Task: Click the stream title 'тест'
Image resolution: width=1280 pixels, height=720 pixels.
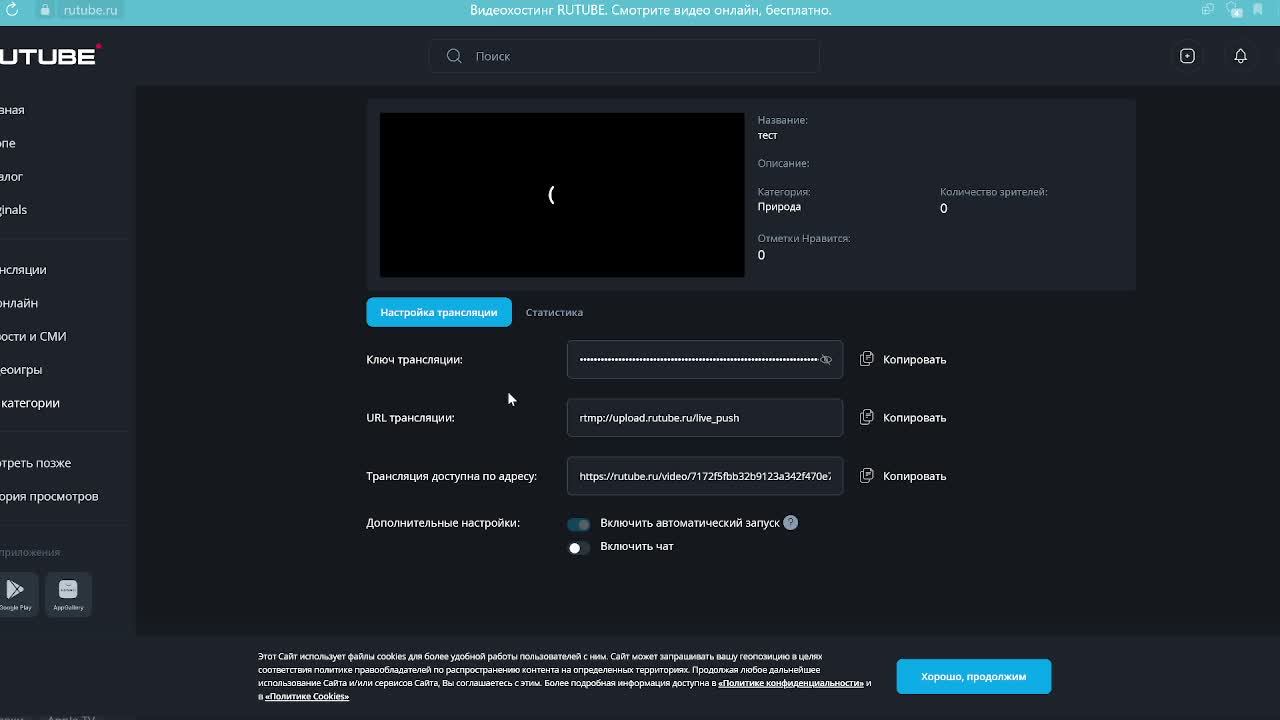Action: coord(768,135)
